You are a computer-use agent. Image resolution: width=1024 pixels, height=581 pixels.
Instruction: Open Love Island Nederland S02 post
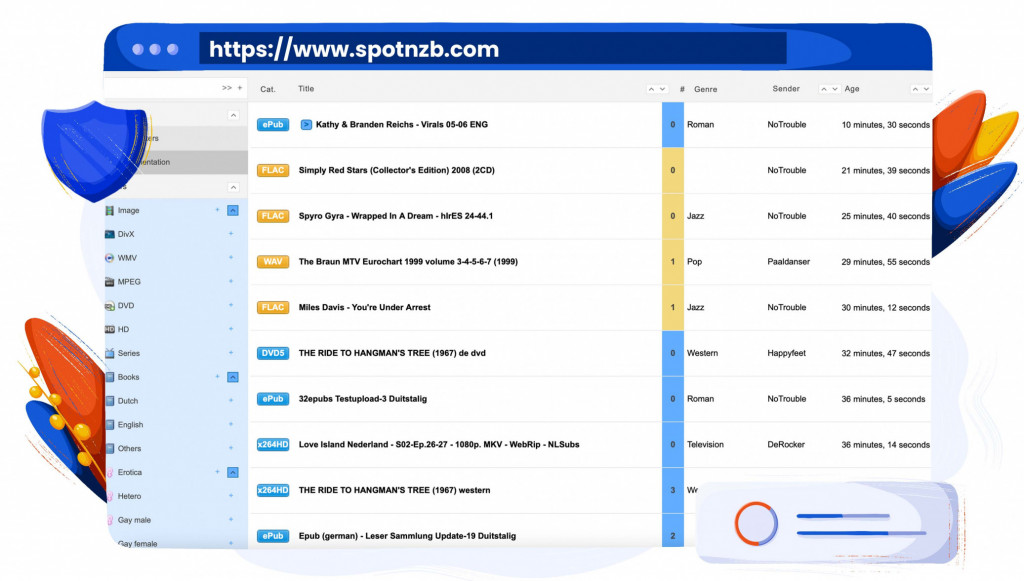[x=439, y=444]
